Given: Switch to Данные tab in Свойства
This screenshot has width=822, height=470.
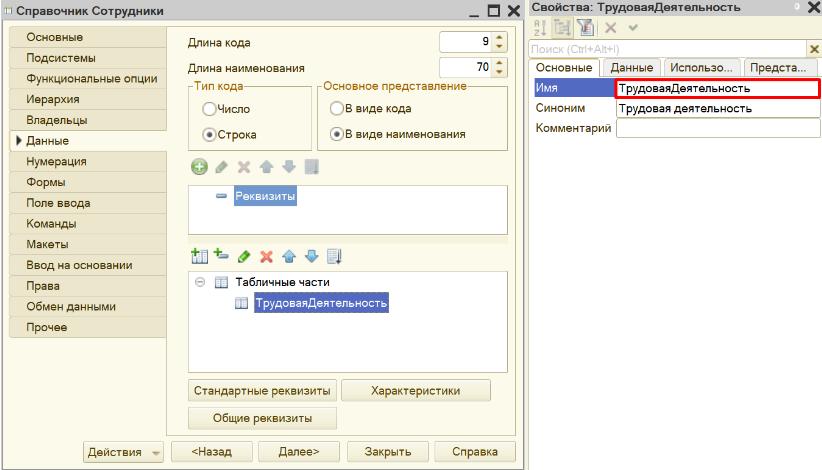Looking at the screenshot, I should (x=632, y=68).
